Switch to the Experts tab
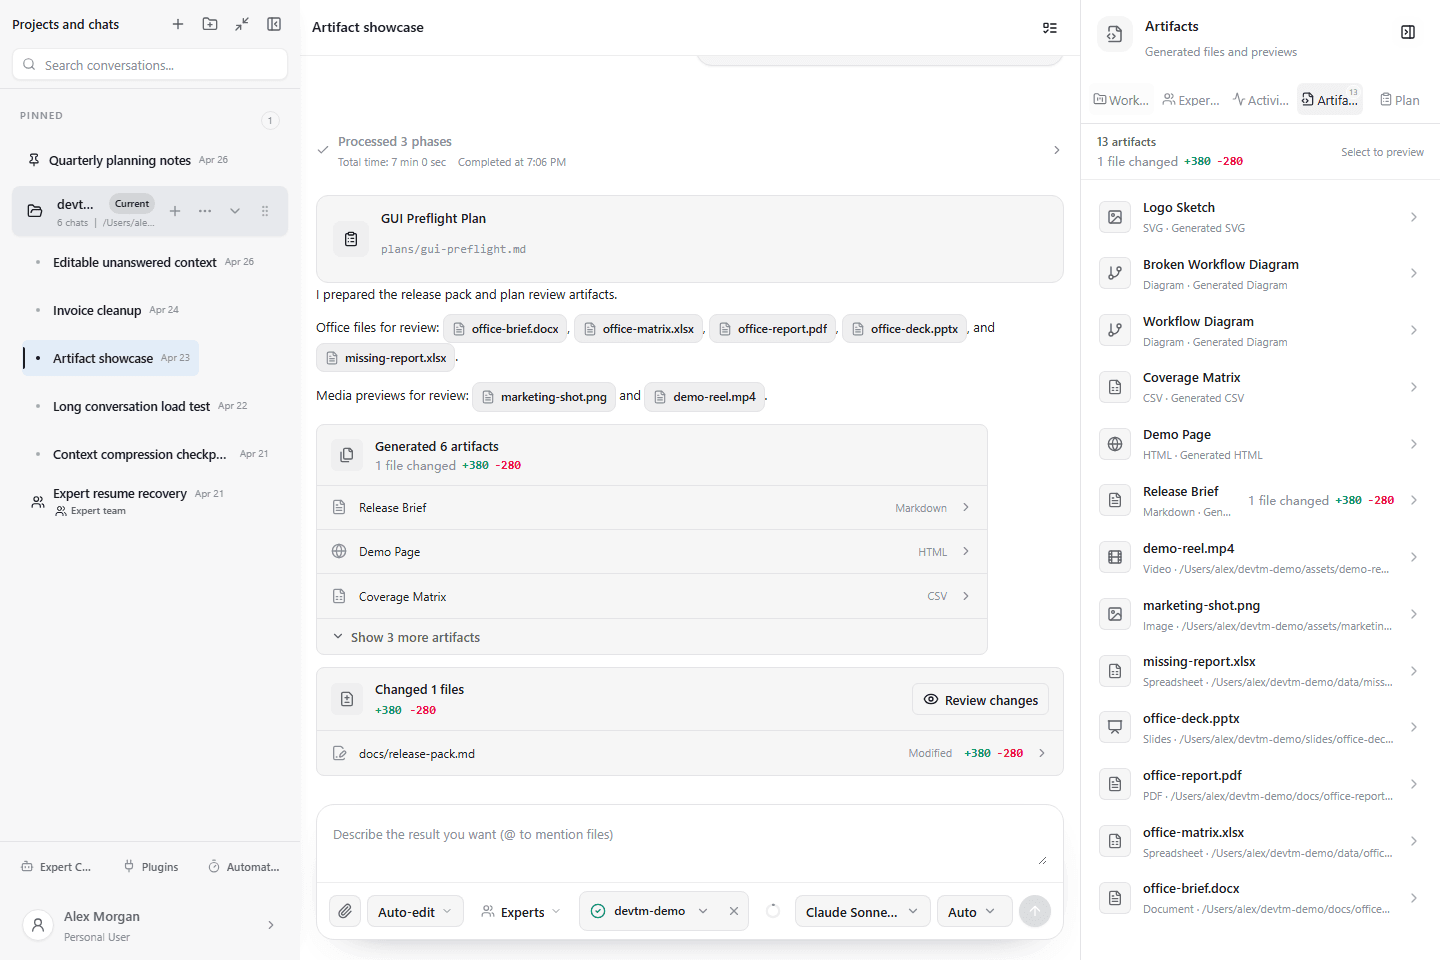The height and width of the screenshot is (960, 1440). coord(1191,100)
